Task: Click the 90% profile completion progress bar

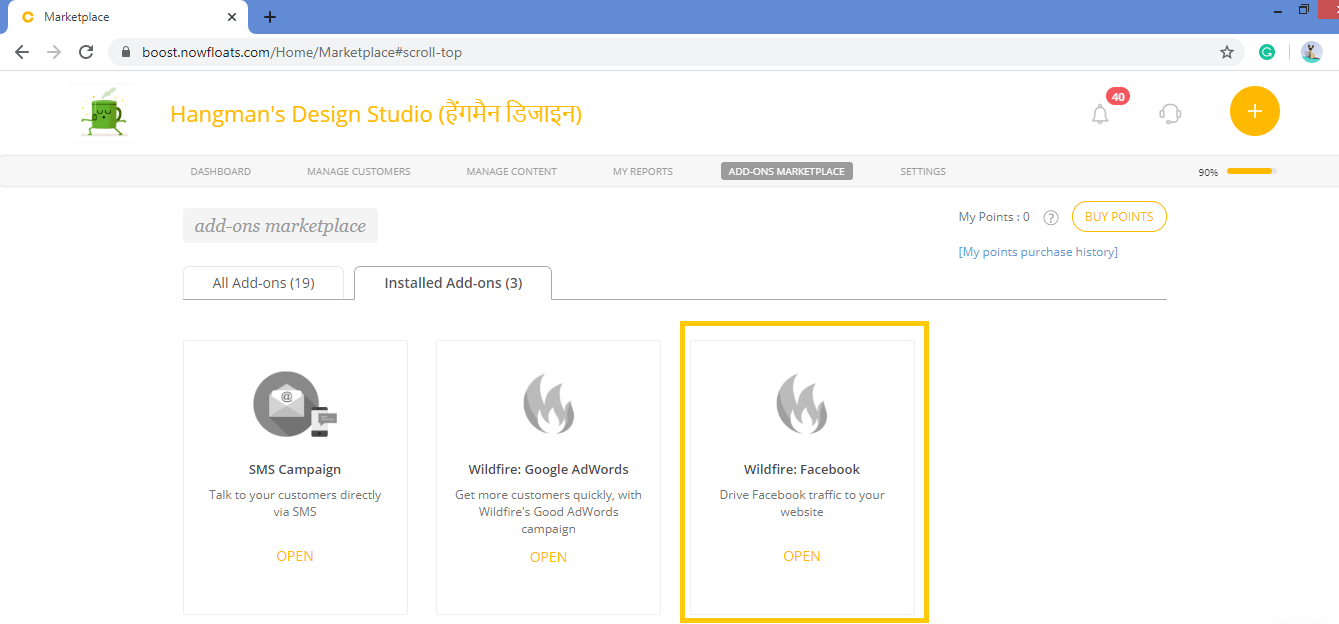Action: coord(1252,171)
